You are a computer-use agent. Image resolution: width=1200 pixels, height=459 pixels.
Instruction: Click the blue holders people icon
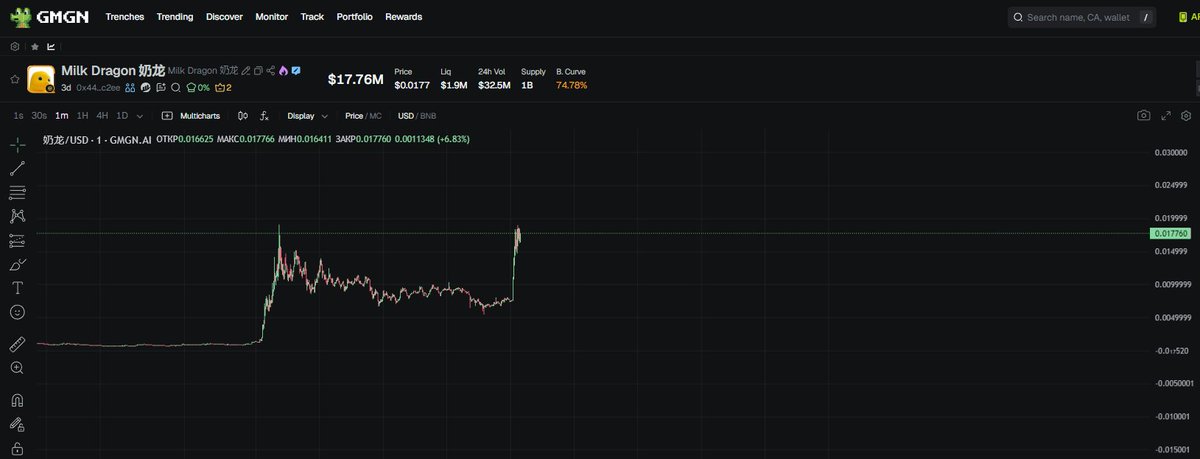(x=130, y=88)
